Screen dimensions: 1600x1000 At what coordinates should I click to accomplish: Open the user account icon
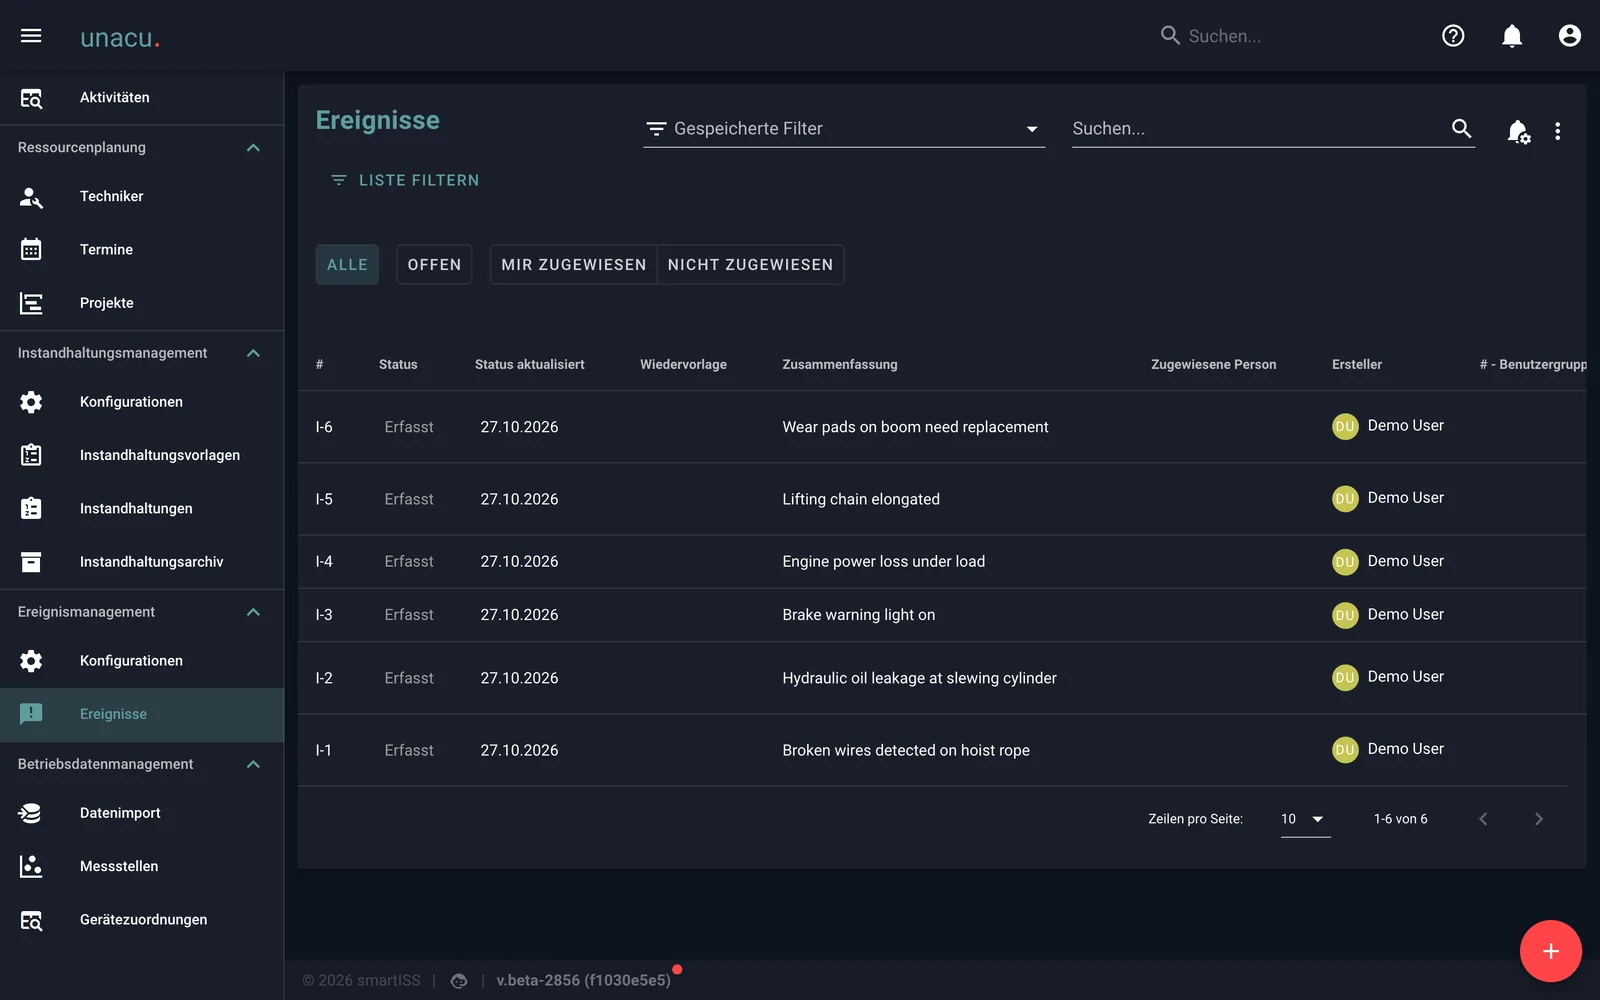click(1570, 36)
